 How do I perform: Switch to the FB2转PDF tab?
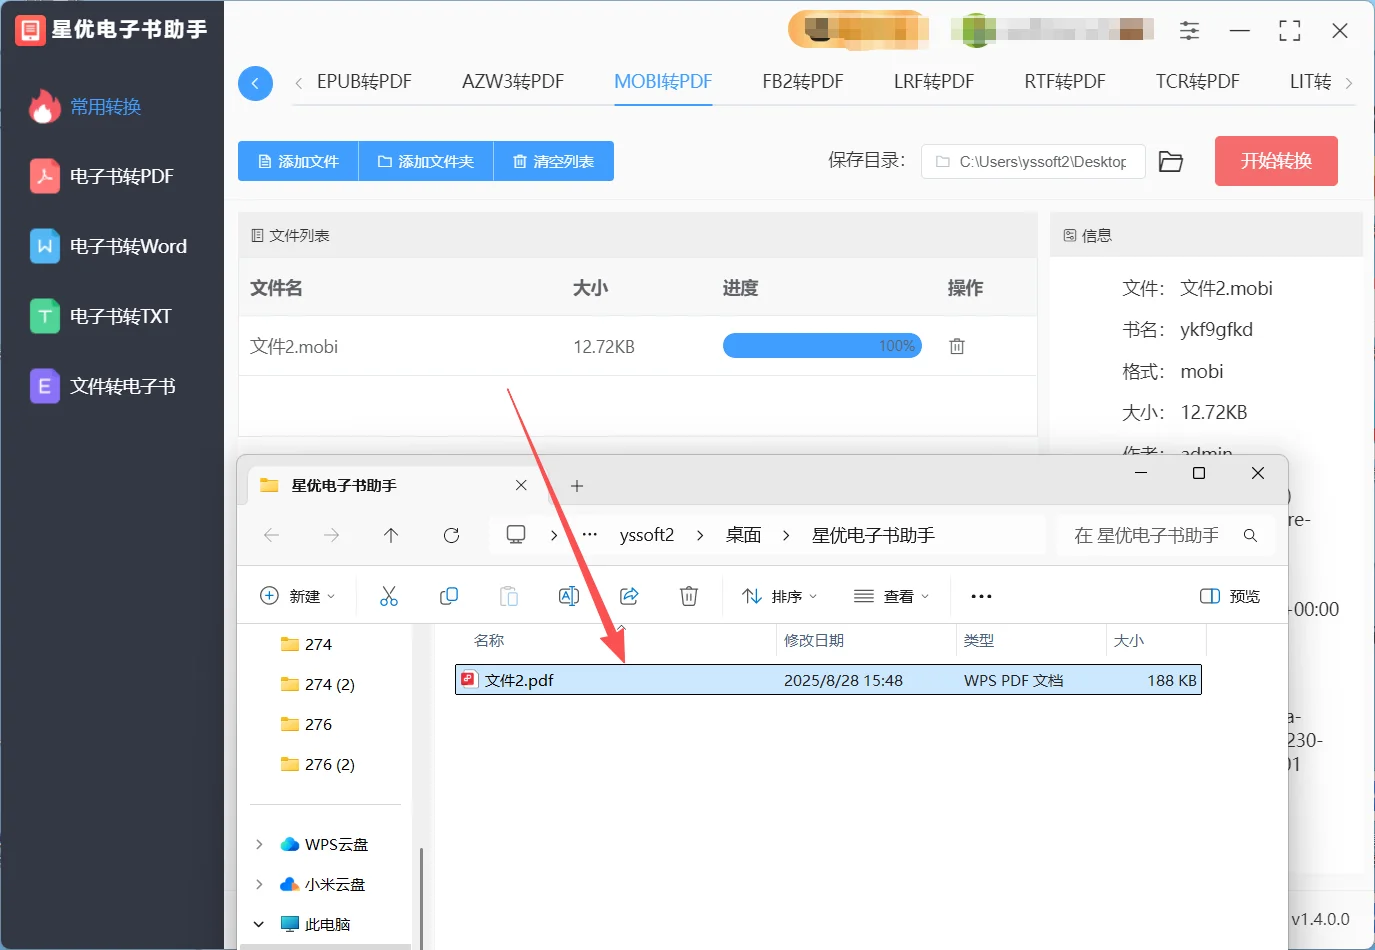(x=803, y=82)
